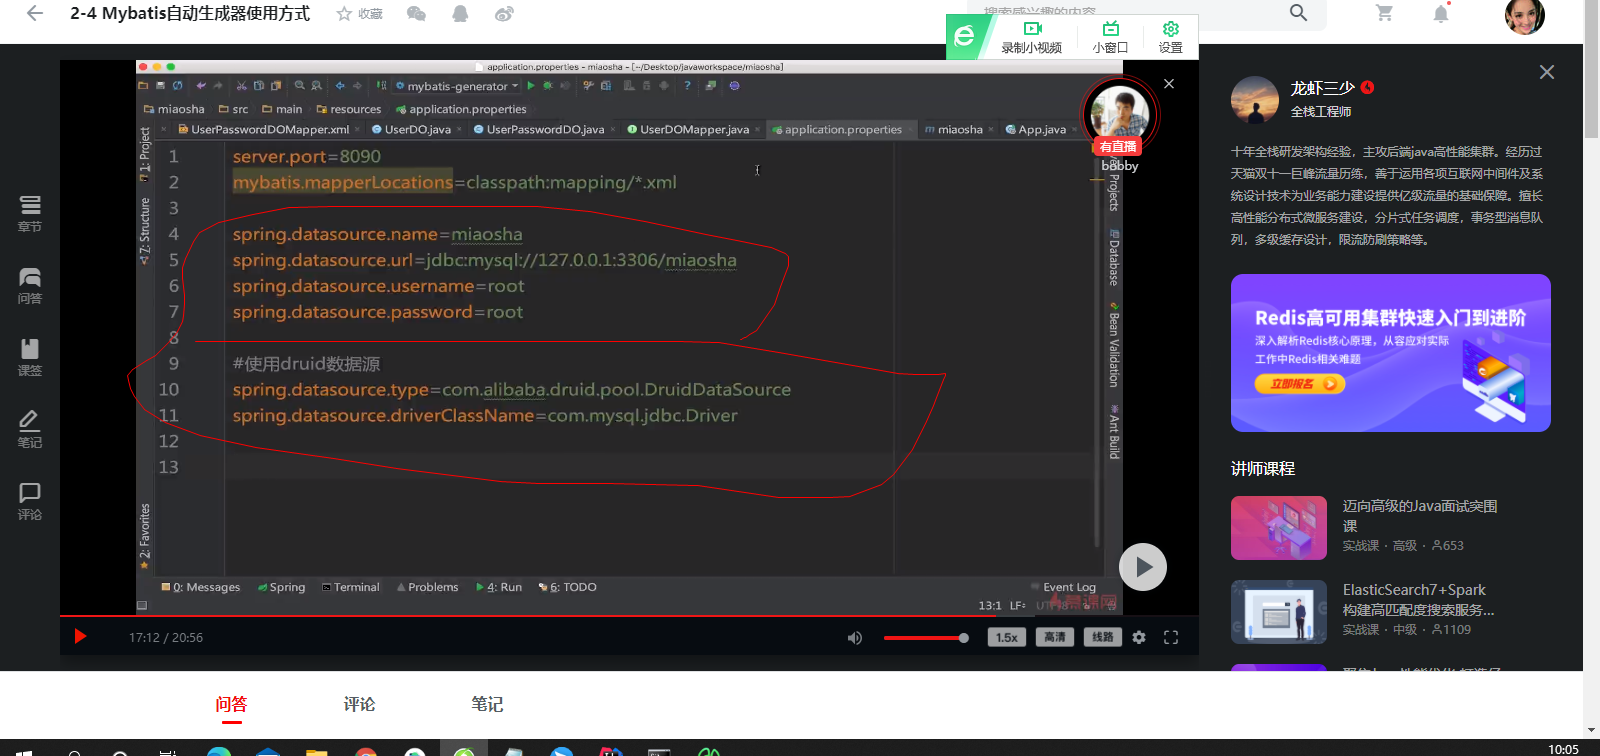1600x756 pixels.
Task: Expand the Database side tool panel
Action: [1113, 258]
